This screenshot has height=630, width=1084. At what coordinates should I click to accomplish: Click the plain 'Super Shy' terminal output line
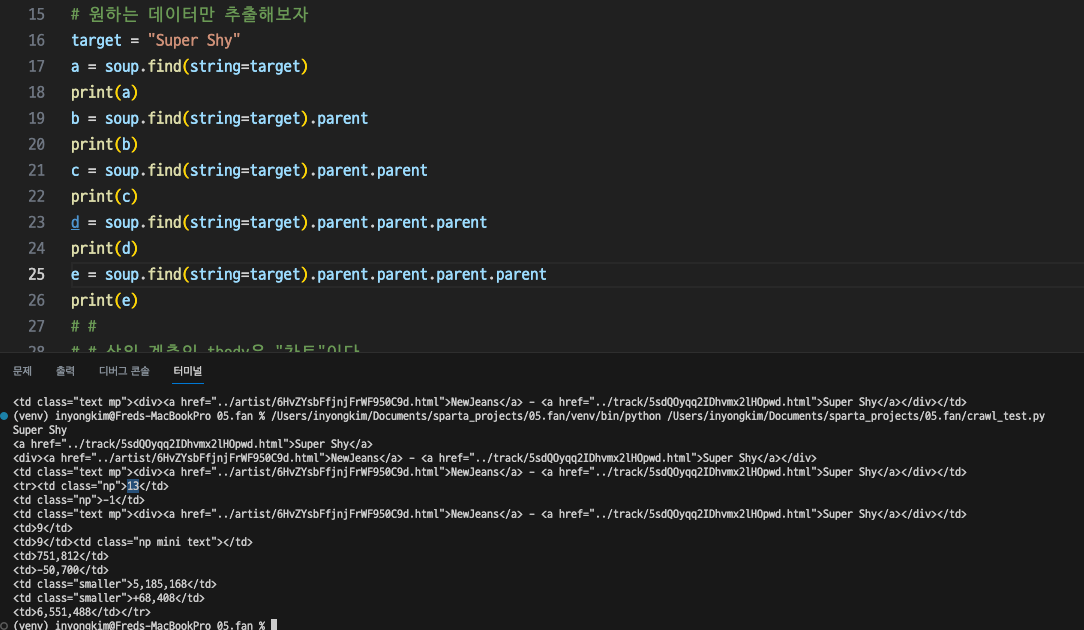point(39,430)
